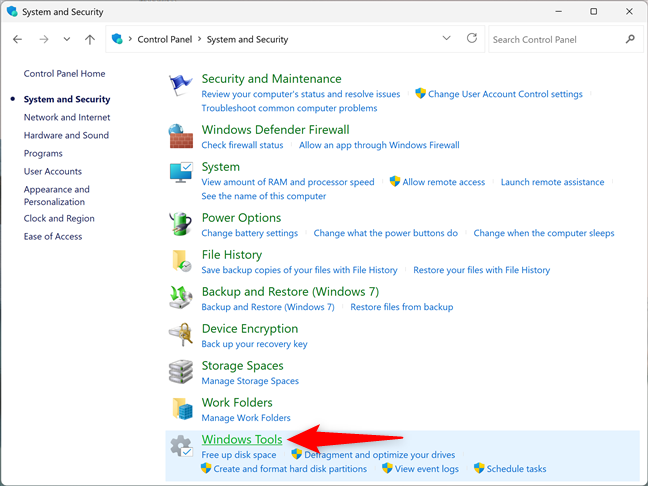Refresh the Control Panel view

tap(472, 38)
